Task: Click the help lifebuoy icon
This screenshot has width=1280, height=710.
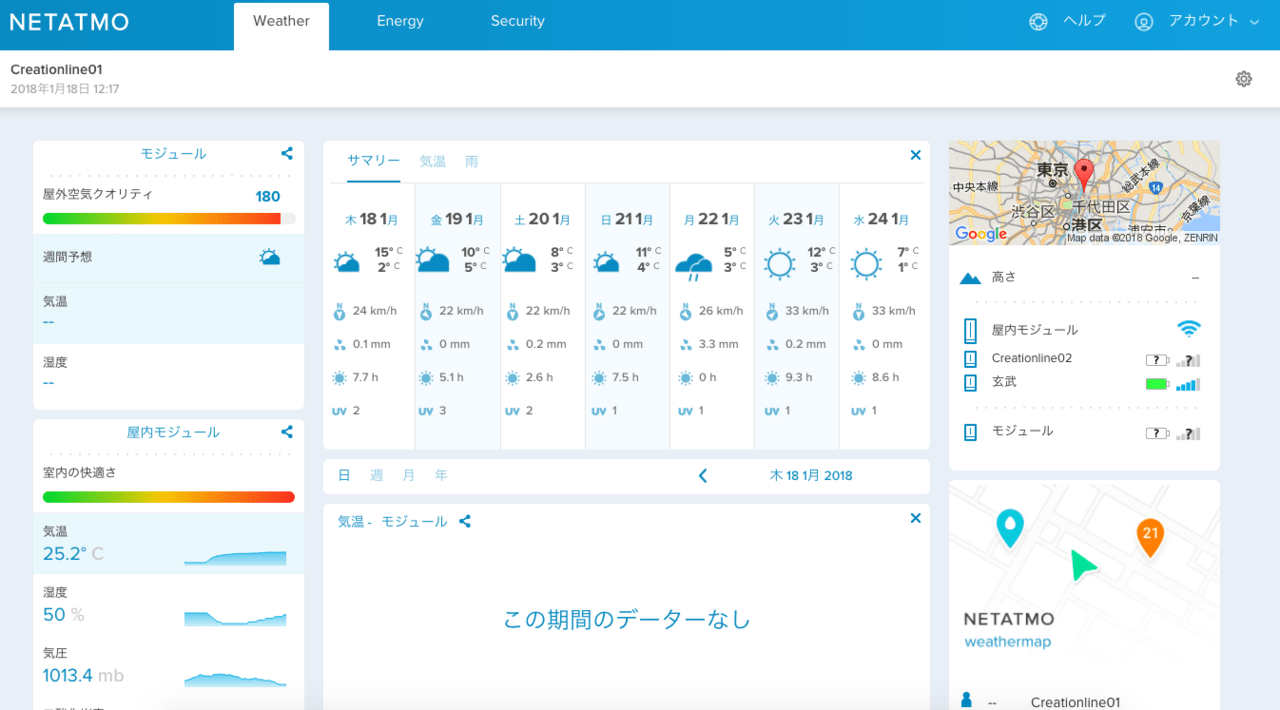Action: pos(1038,21)
